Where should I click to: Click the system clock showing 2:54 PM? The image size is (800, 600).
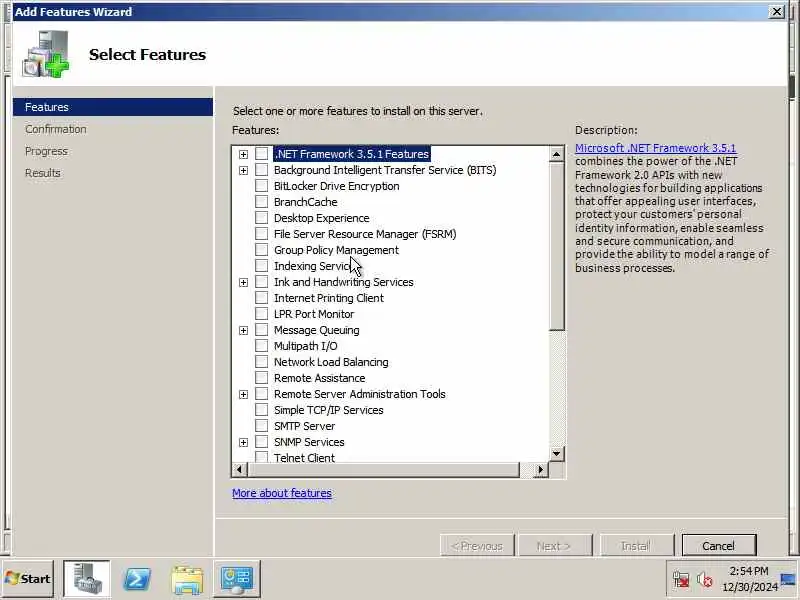point(749,571)
